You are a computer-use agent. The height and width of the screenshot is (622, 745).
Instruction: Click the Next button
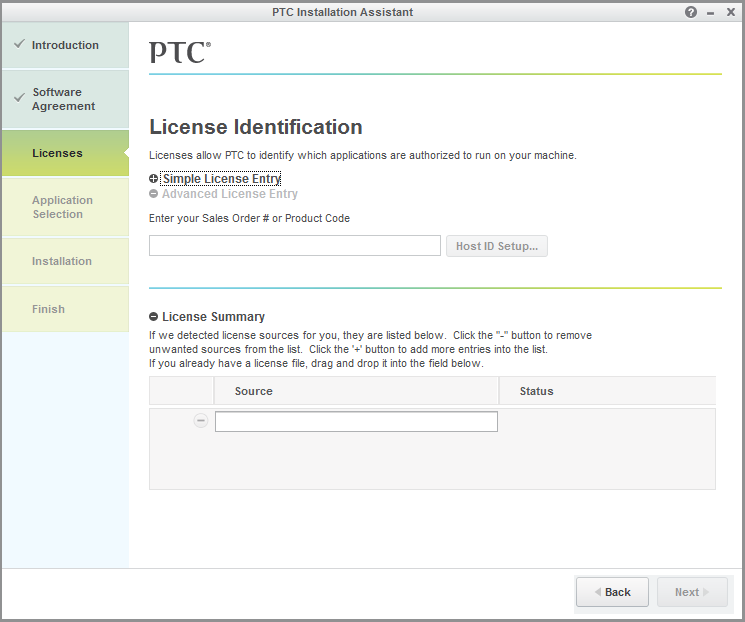click(x=692, y=592)
